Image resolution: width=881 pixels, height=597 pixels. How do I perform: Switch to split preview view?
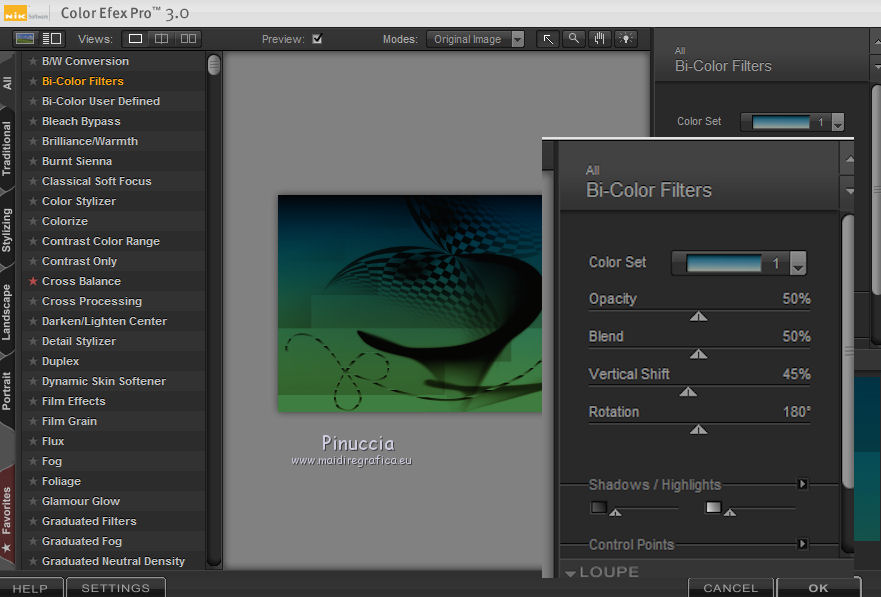coord(161,39)
